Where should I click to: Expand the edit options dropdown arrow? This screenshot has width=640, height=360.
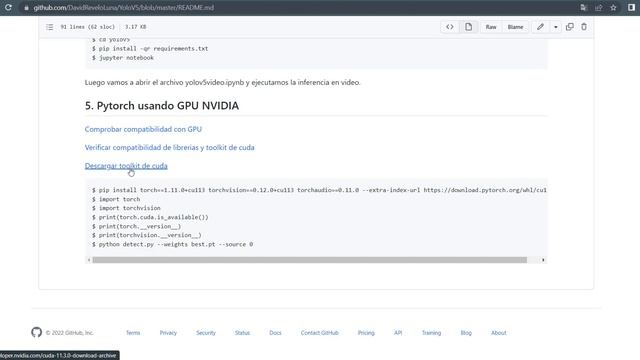pos(556,27)
